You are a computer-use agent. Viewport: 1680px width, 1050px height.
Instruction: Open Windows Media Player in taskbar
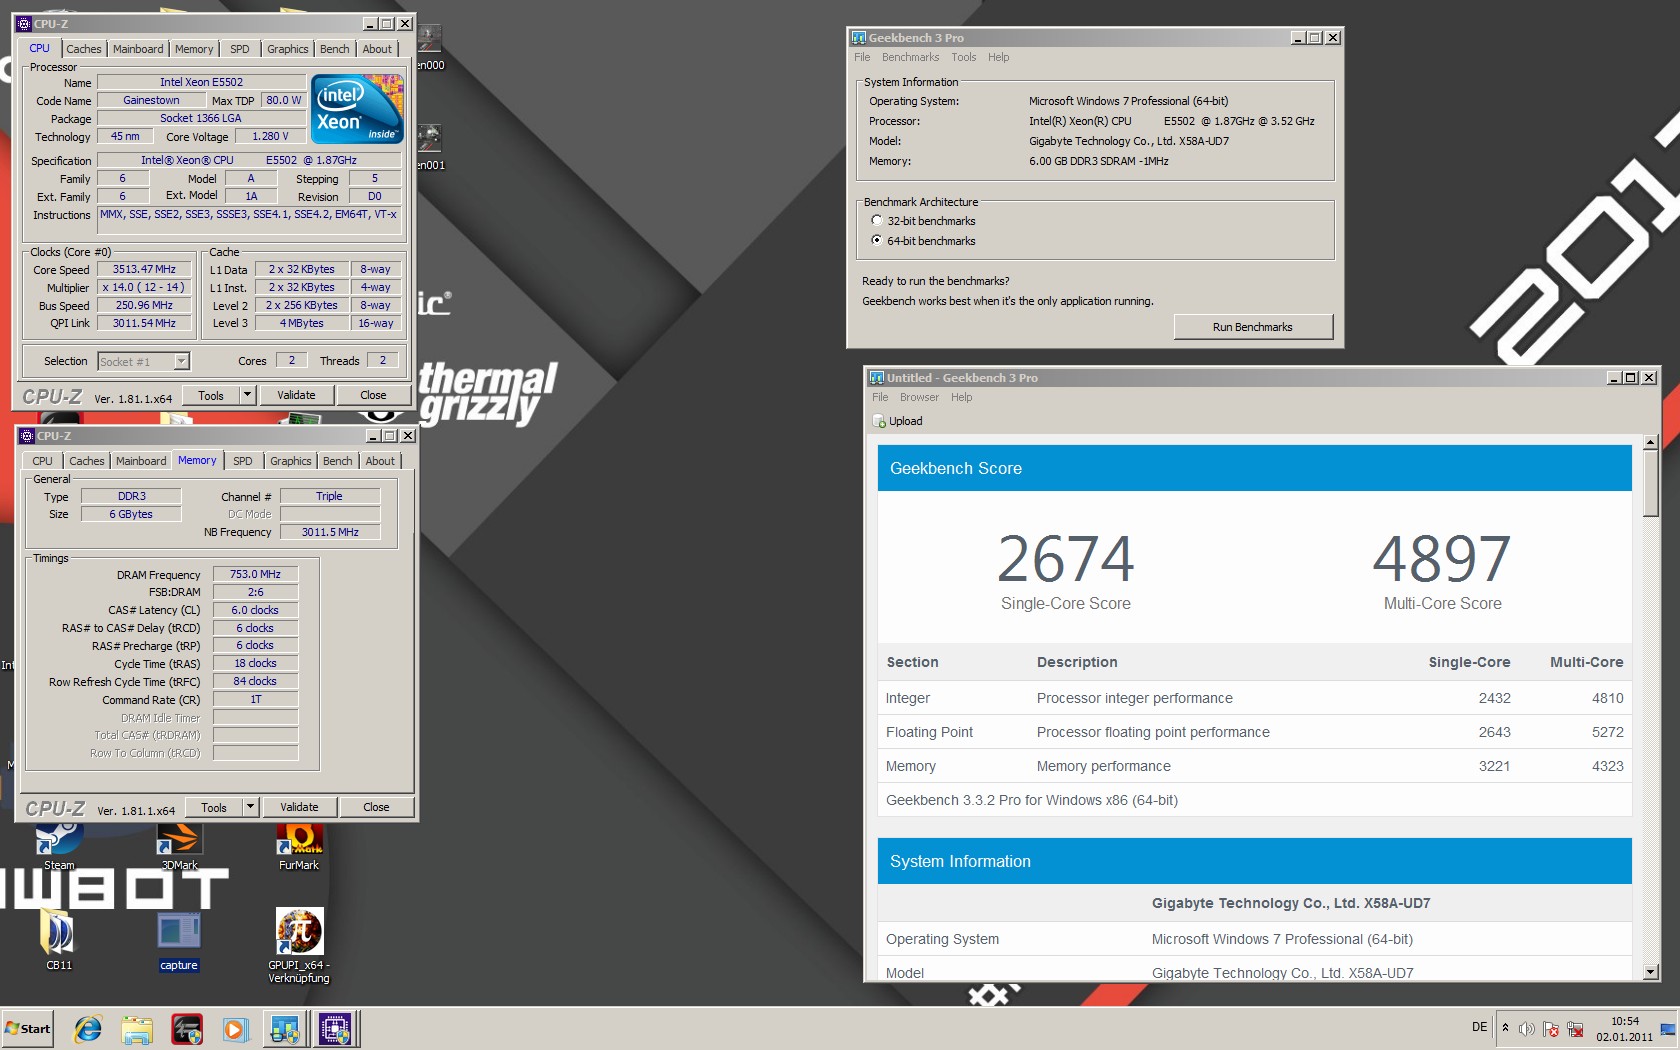click(x=236, y=1029)
